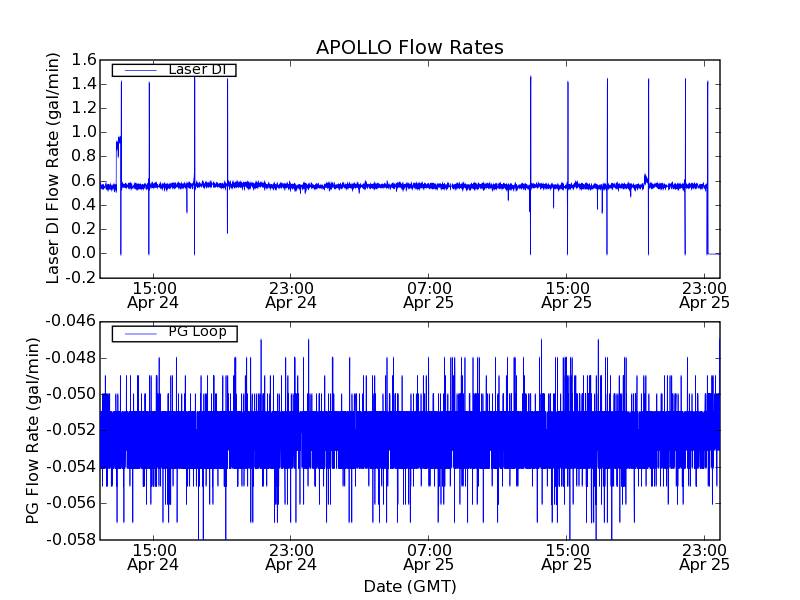Click the 1.6 tick on the top y-axis
Image resolution: width=800 pixels, height=600 pixels.
(x=83, y=60)
